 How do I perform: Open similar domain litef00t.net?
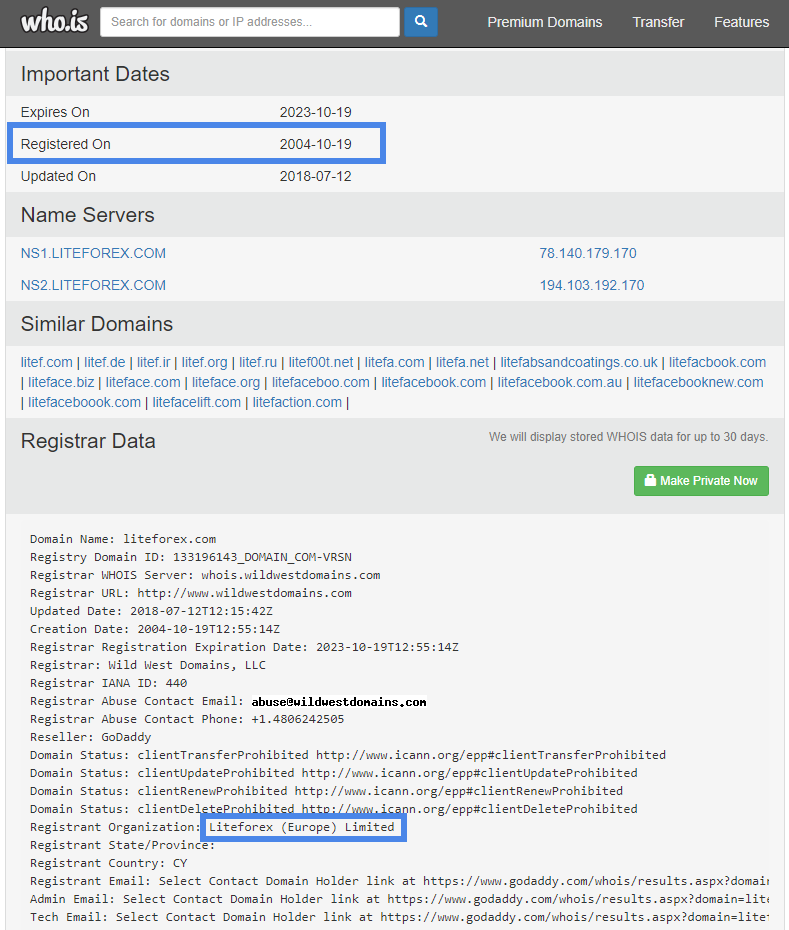click(321, 362)
